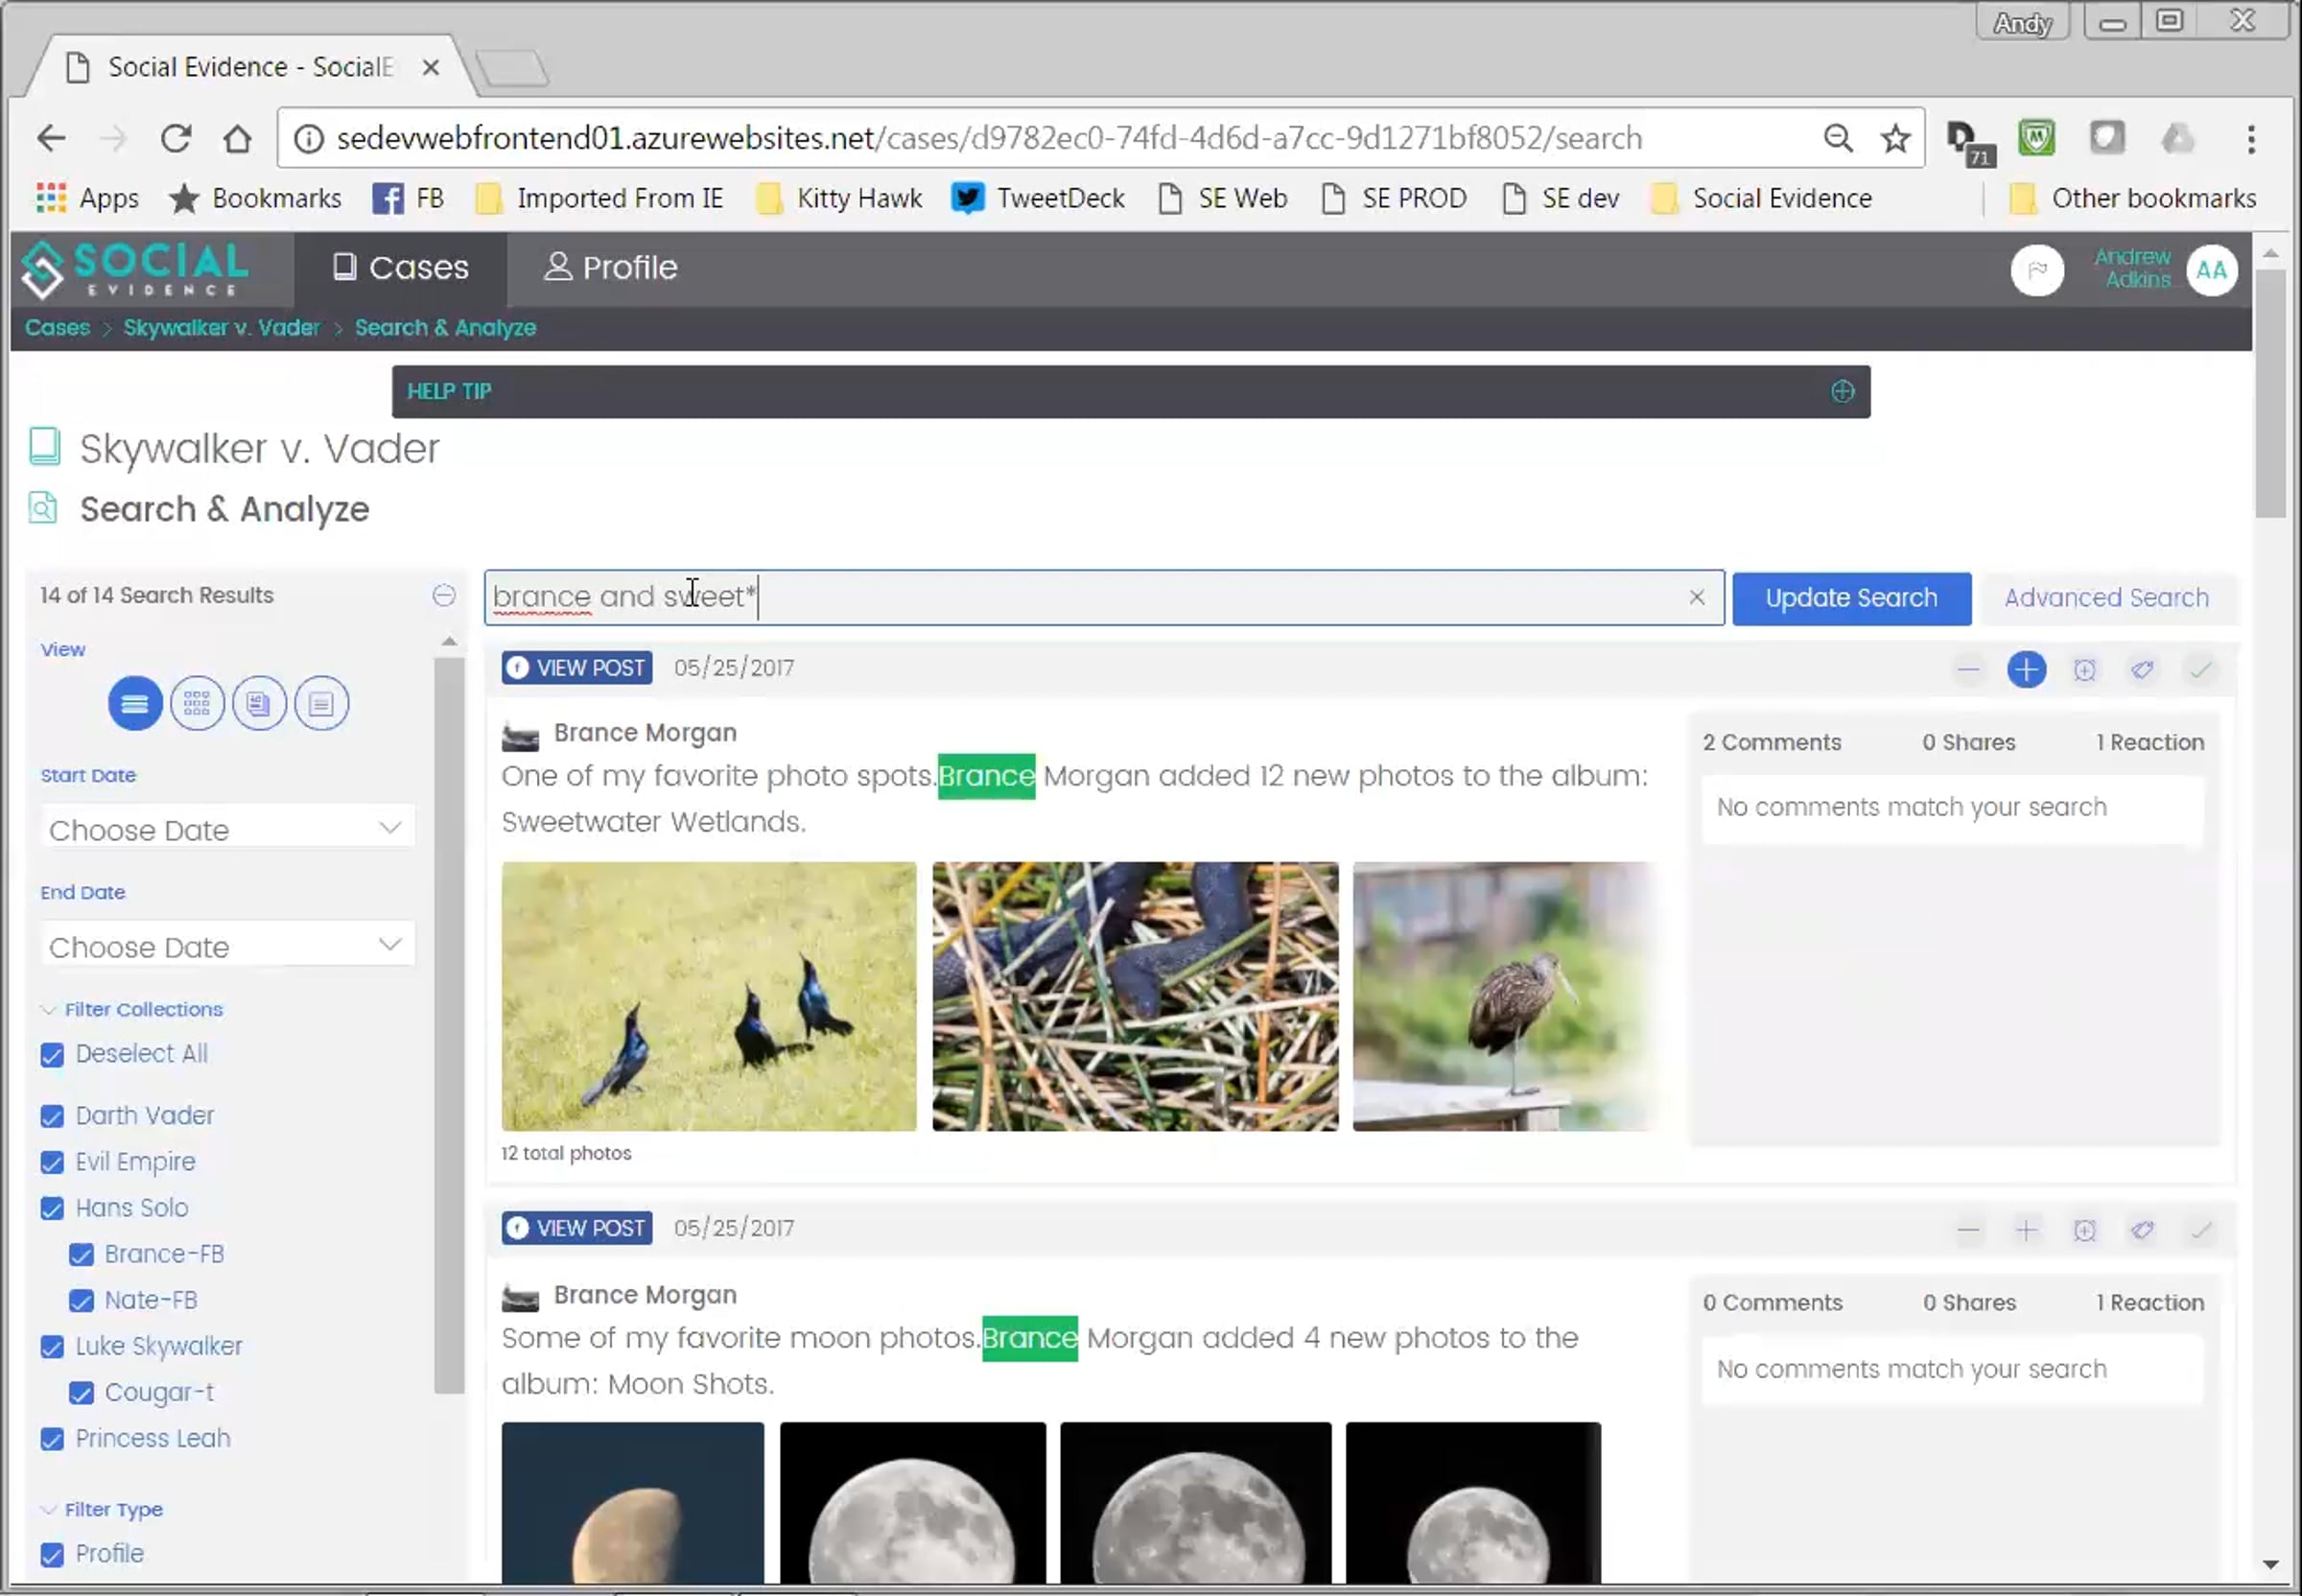Click the Social Evidence logo

[x=135, y=270]
